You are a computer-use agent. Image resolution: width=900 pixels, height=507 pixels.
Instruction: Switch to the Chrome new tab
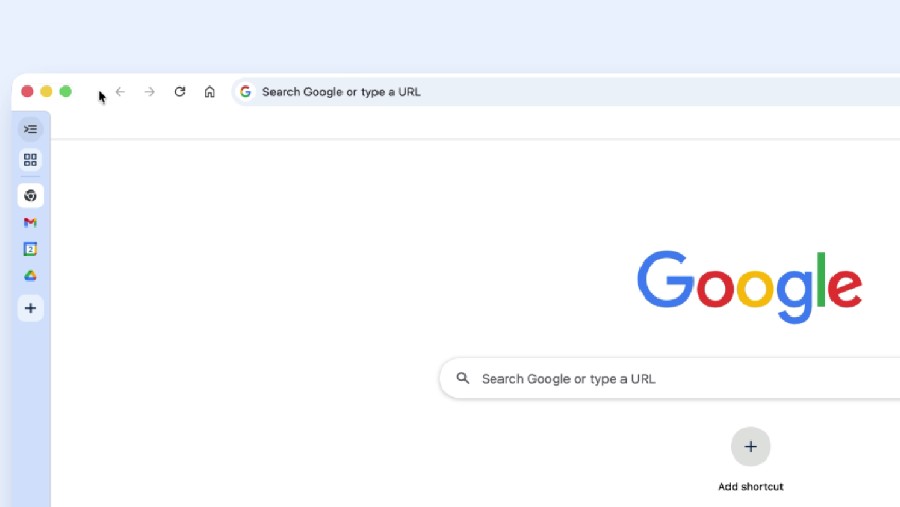pos(30,196)
